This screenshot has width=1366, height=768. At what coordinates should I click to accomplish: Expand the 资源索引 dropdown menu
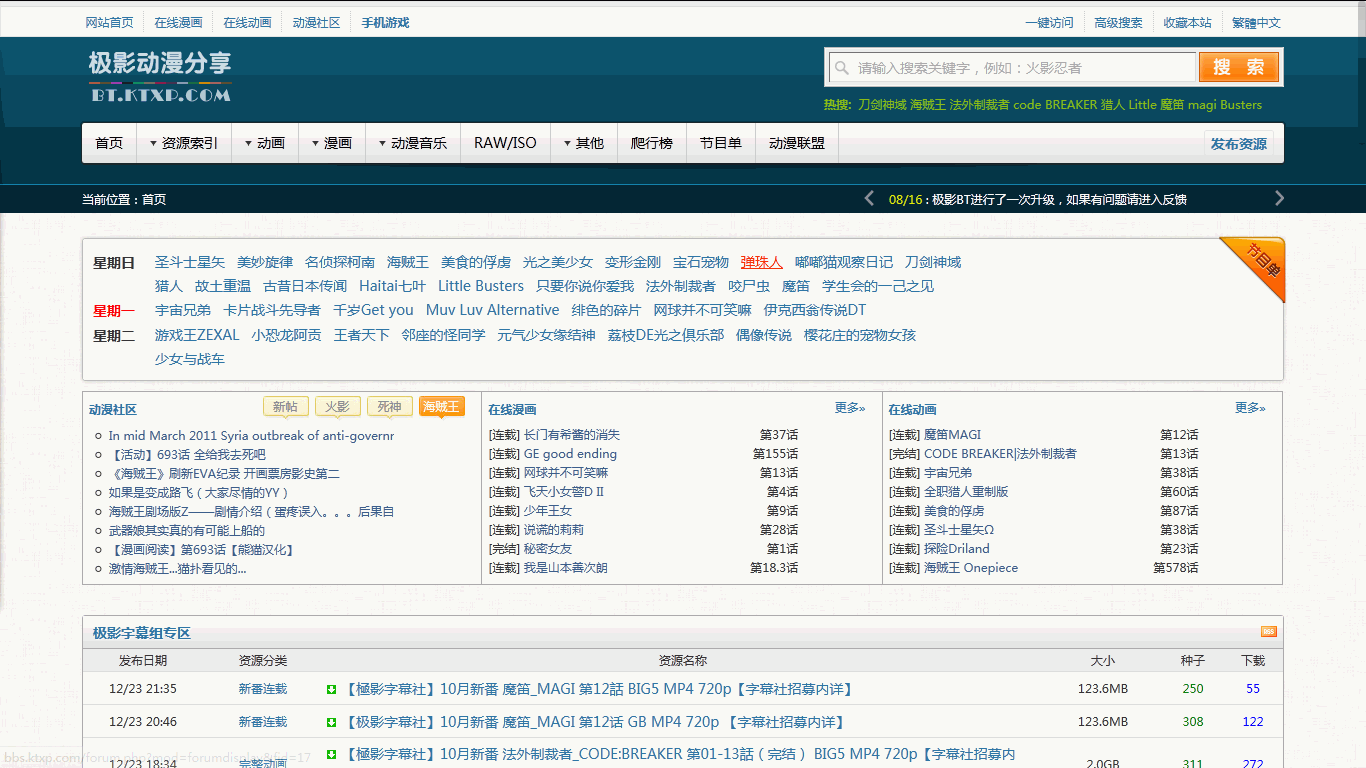(x=184, y=143)
